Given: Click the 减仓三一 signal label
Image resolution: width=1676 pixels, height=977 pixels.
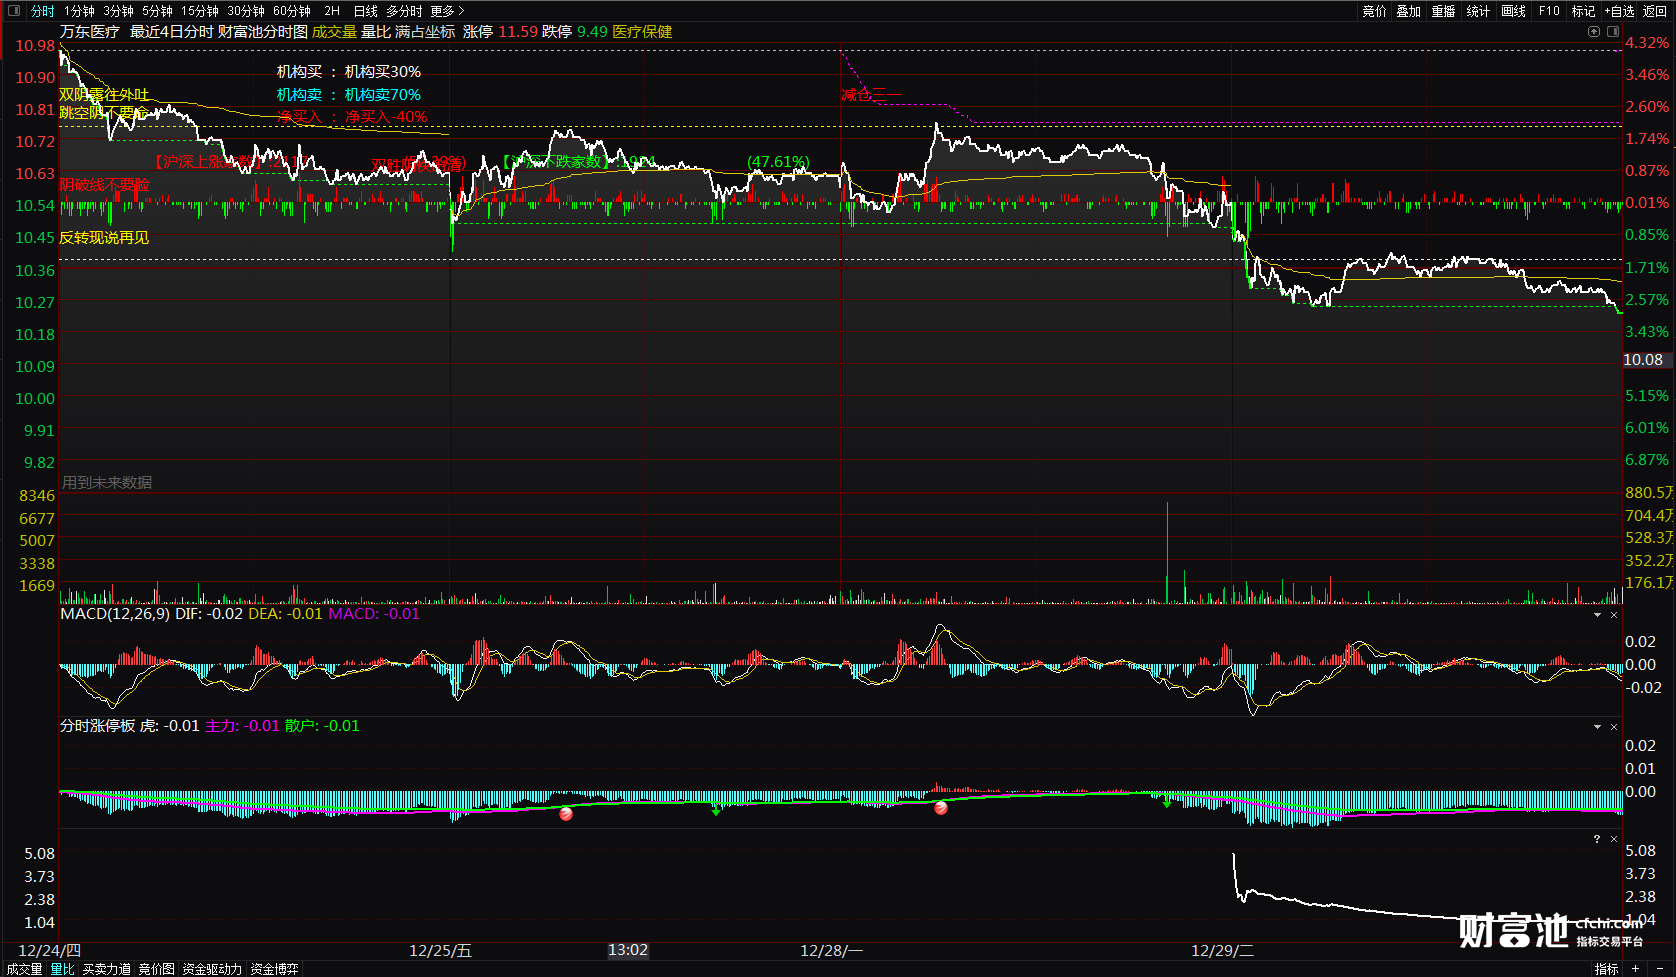Looking at the screenshot, I should 871,95.
